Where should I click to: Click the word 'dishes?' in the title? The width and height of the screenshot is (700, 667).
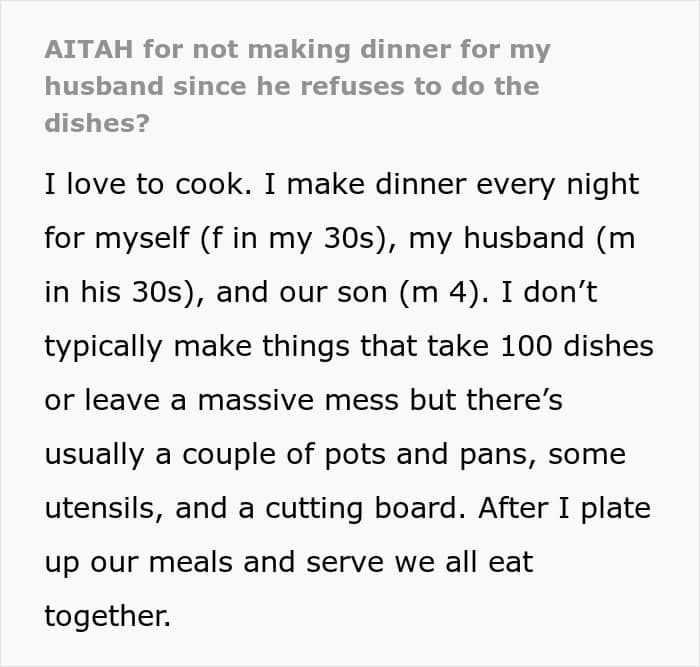point(97,123)
